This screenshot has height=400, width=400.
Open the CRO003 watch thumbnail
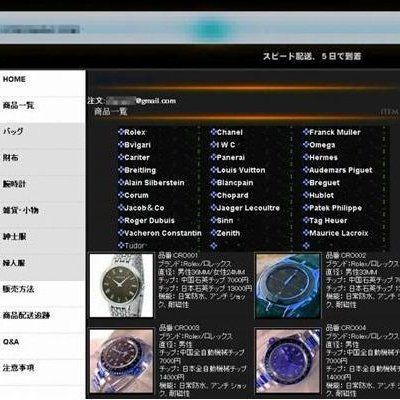tap(121, 361)
